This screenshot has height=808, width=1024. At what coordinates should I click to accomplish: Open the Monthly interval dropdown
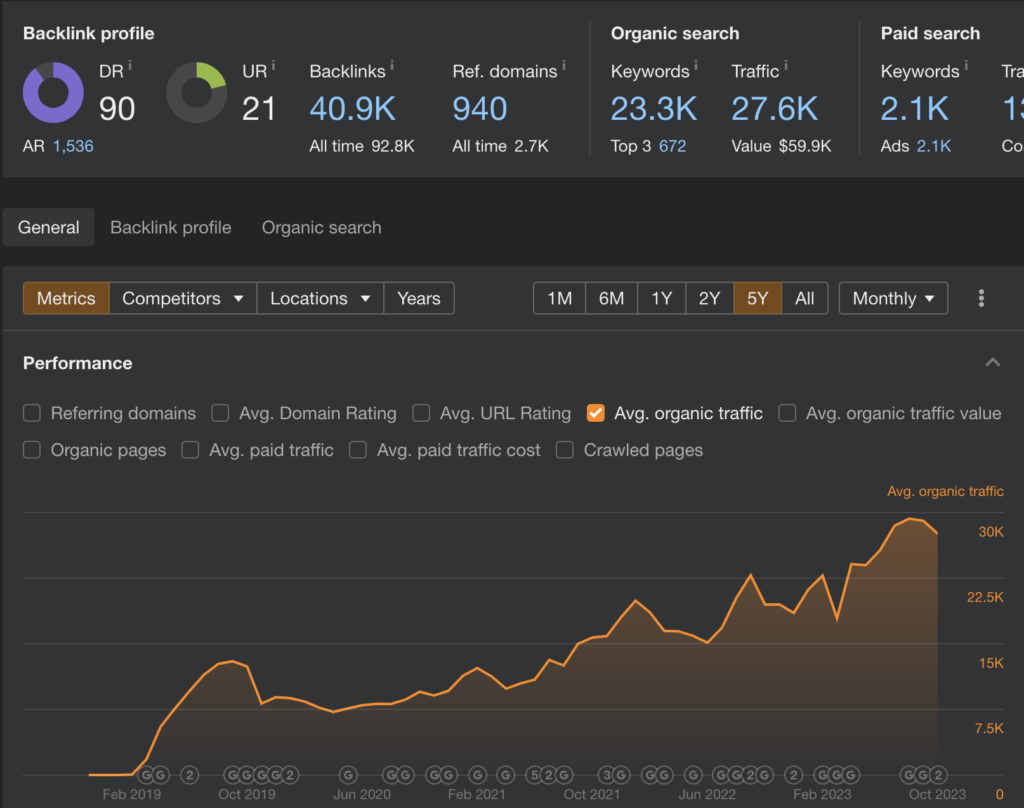click(893, 299)
